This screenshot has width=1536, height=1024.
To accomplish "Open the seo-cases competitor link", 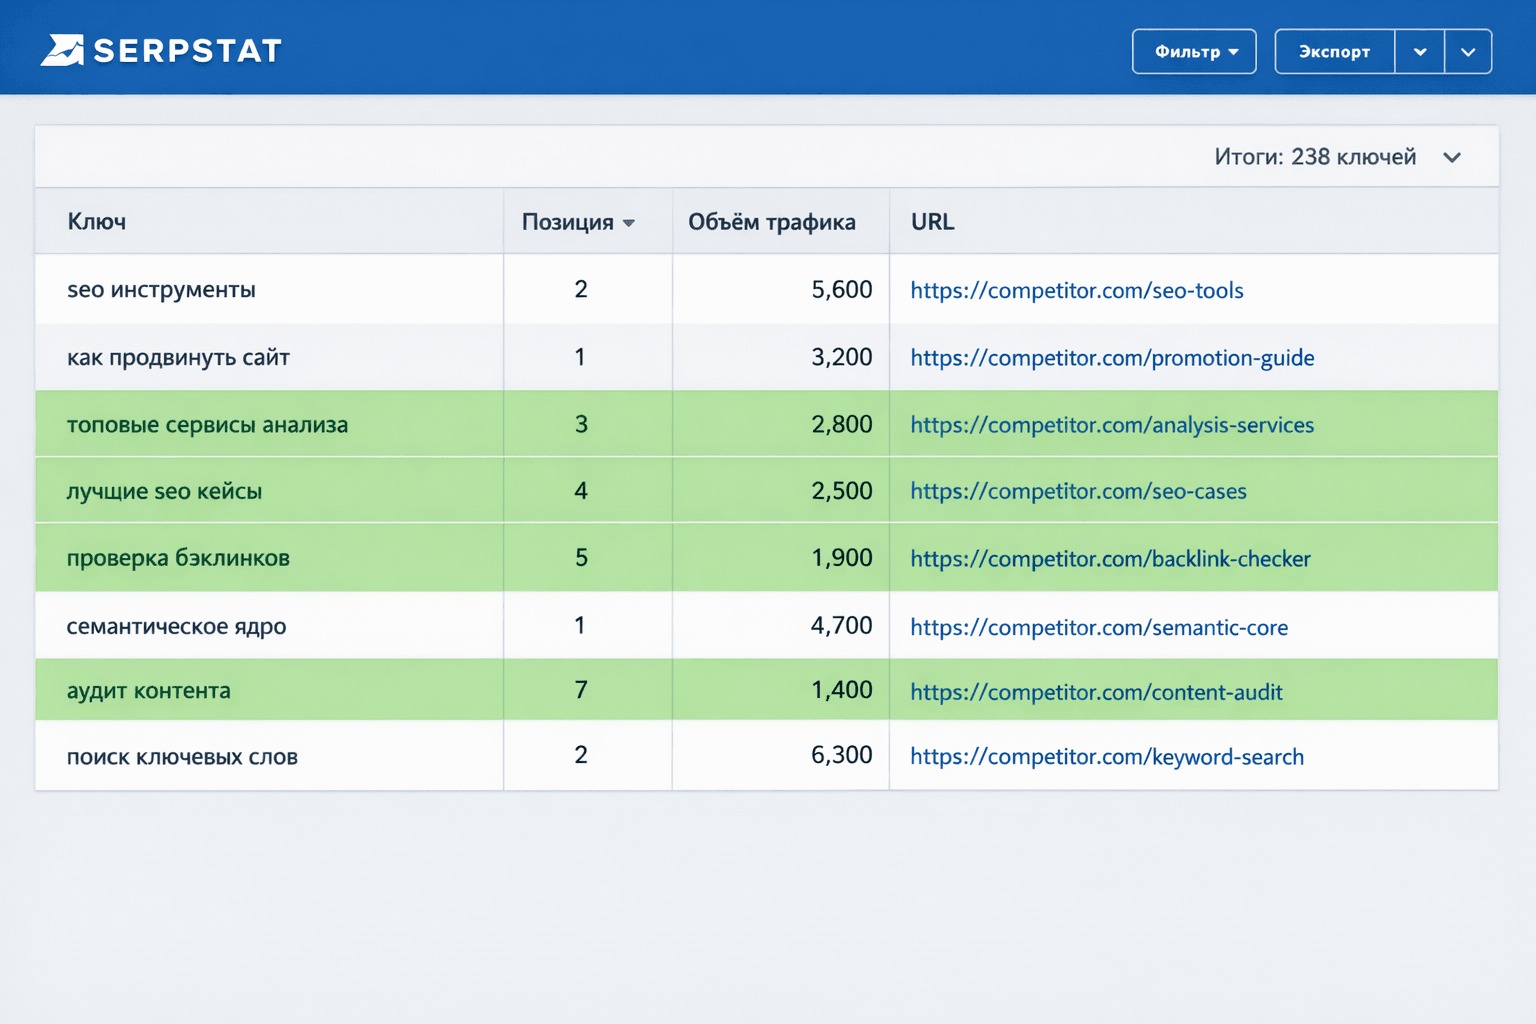I will [1078, 491].
